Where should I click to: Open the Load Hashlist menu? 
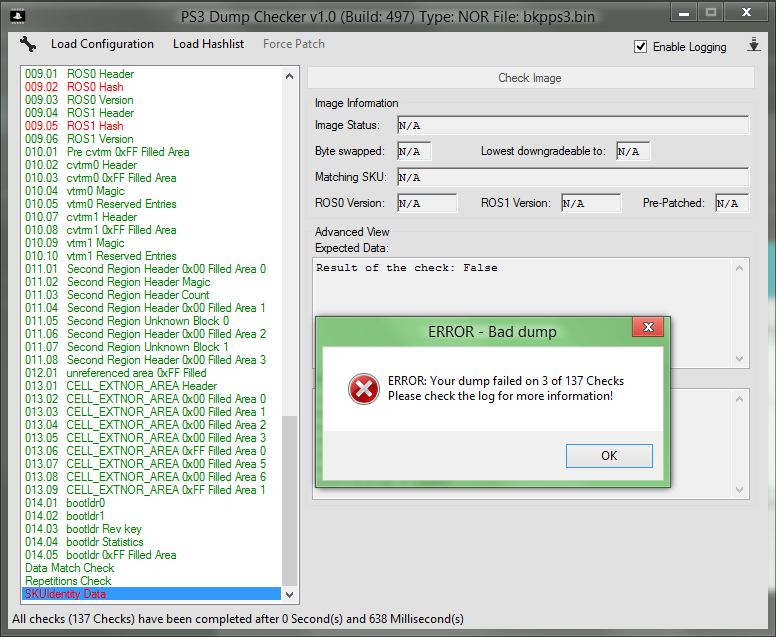[208, 44]
